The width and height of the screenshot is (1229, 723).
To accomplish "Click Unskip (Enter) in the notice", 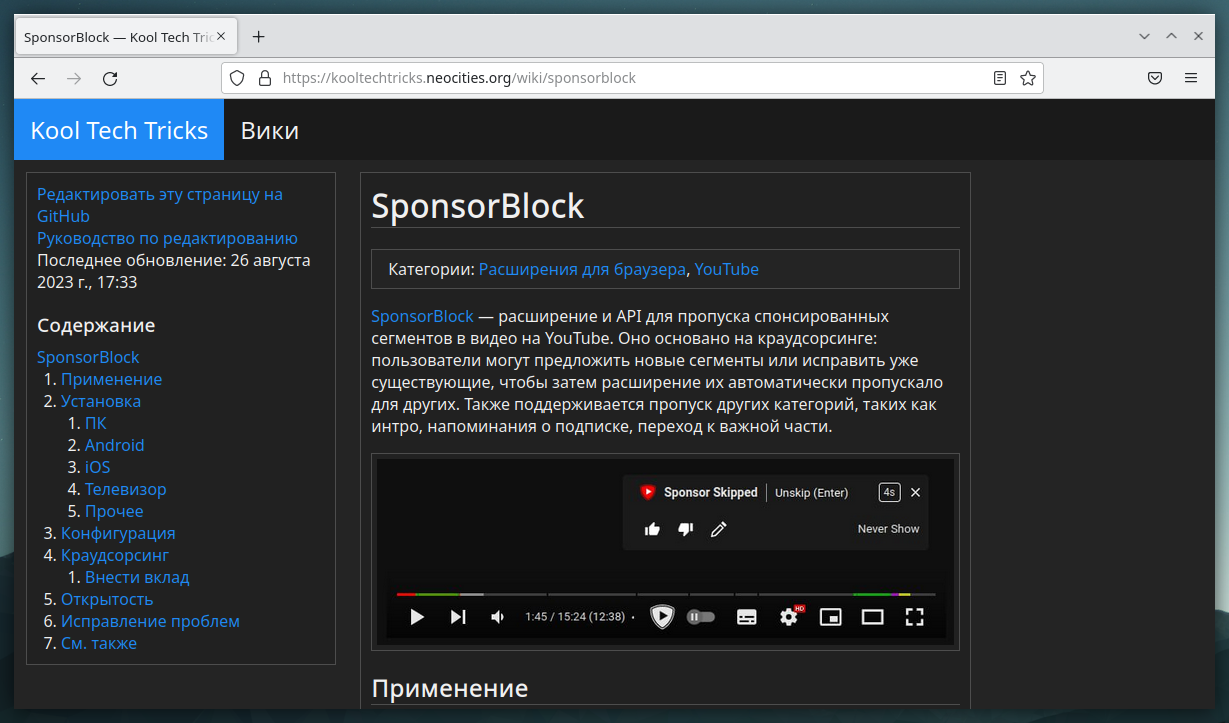I will click(811, 492).
